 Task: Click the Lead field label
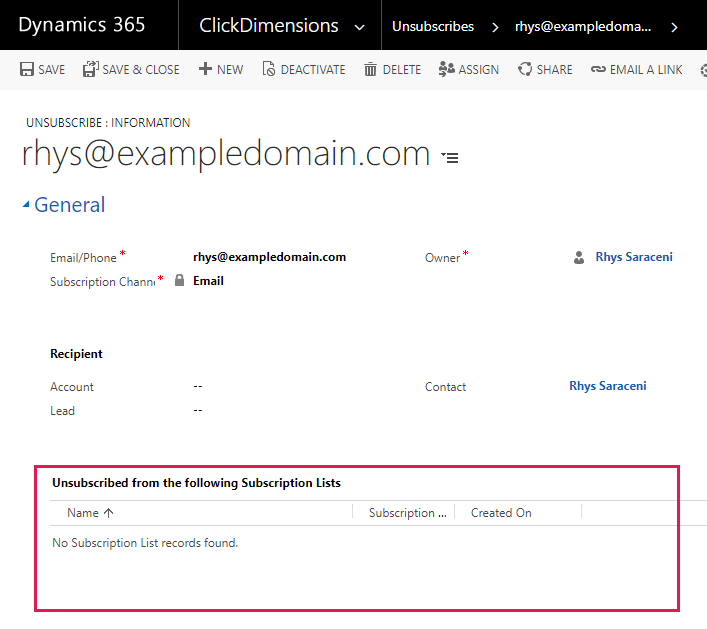(62, 411)
